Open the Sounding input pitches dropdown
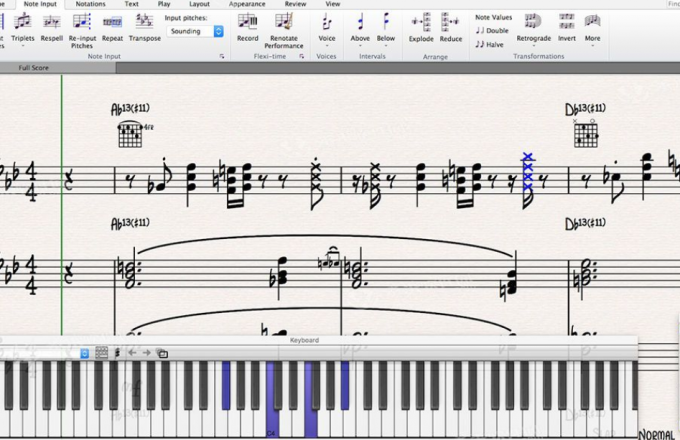This screenshot has height=440, width=680. coord(195,31)
